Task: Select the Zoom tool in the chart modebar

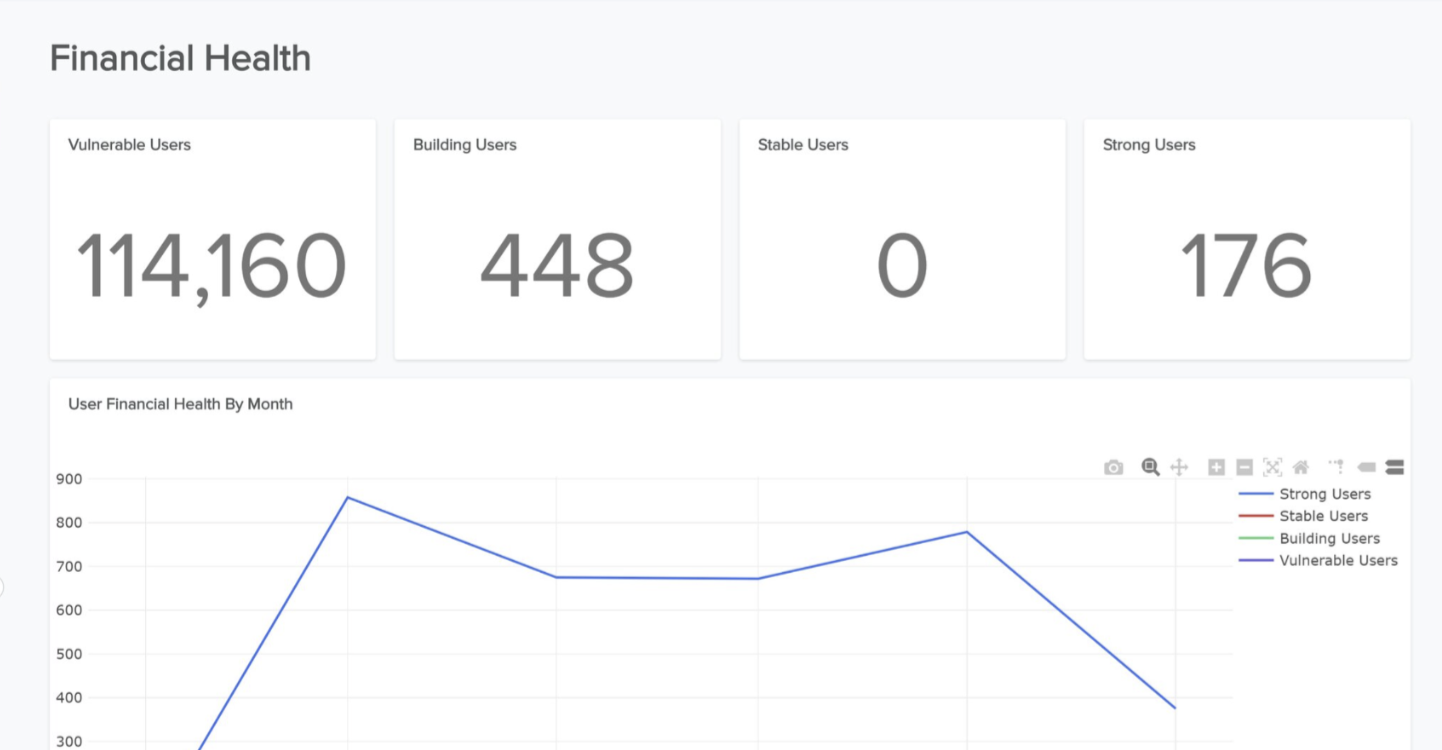Action: pyautogui.click(x=1150, y=466)
